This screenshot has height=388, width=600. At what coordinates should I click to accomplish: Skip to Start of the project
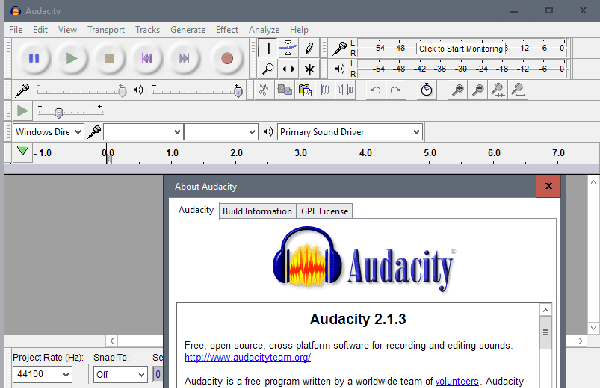pyautogui.click(x=147, y=58)
